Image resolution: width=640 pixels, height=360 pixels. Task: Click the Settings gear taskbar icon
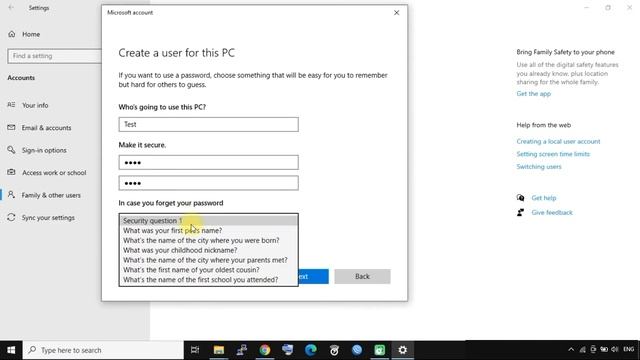tap(403, 350)
